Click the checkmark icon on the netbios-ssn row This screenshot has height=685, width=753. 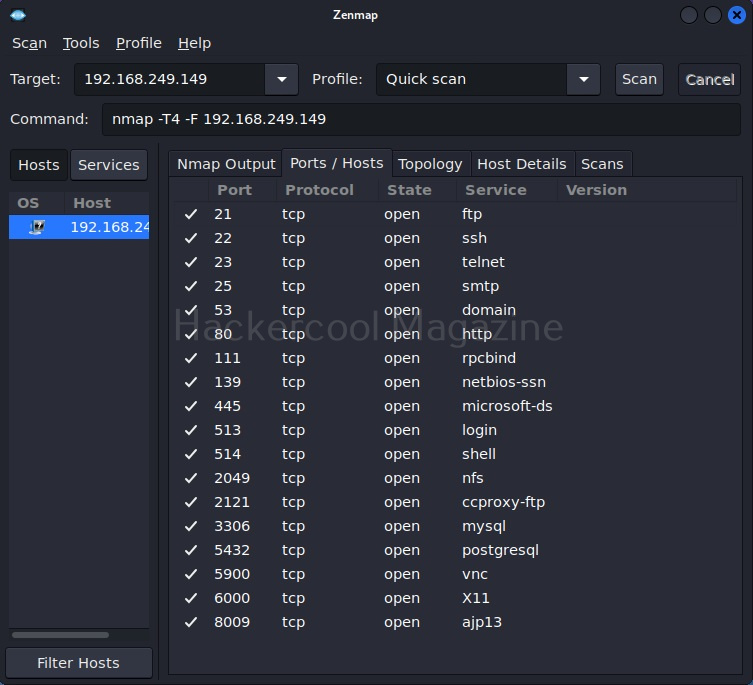[191, 382]
